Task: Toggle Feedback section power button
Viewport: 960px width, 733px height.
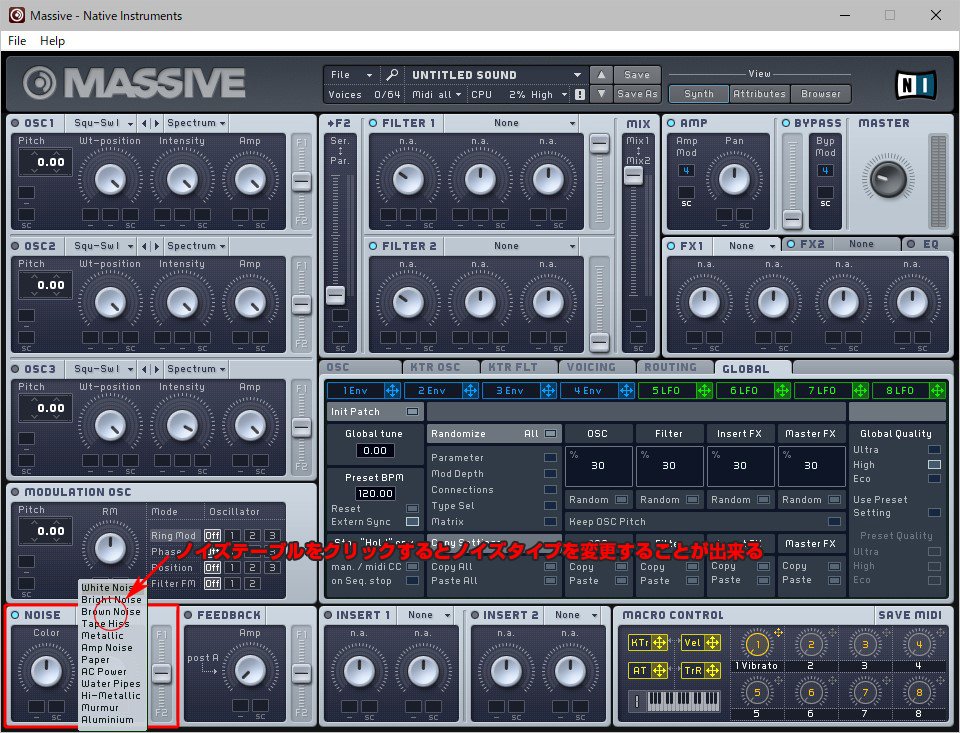Action: click(188, 615)
